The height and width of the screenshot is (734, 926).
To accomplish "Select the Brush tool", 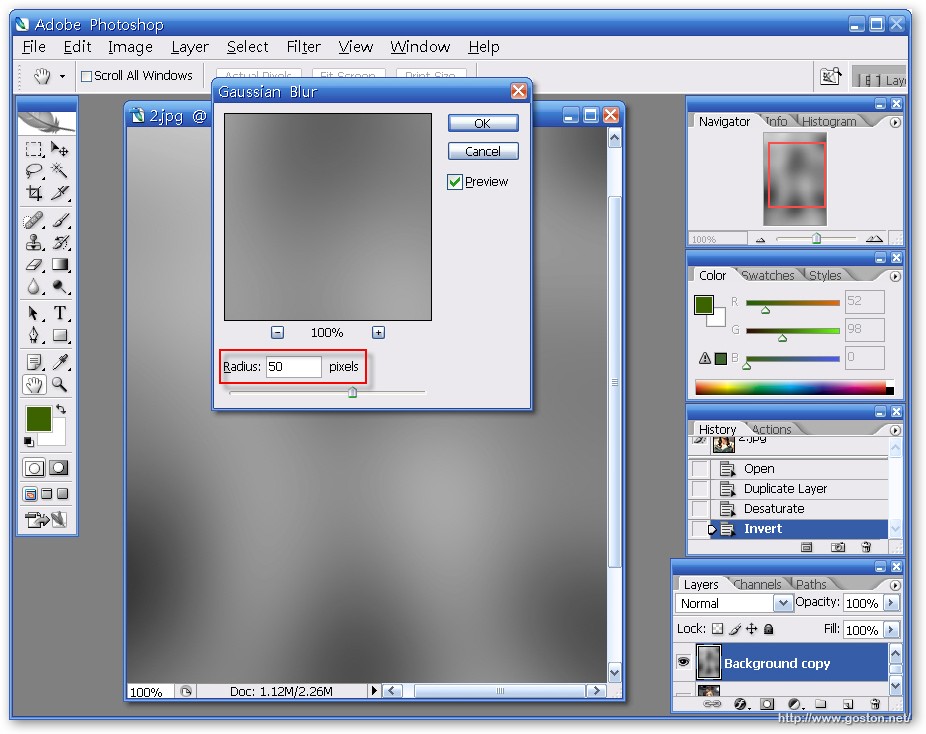I will click(x=60, y=220).
